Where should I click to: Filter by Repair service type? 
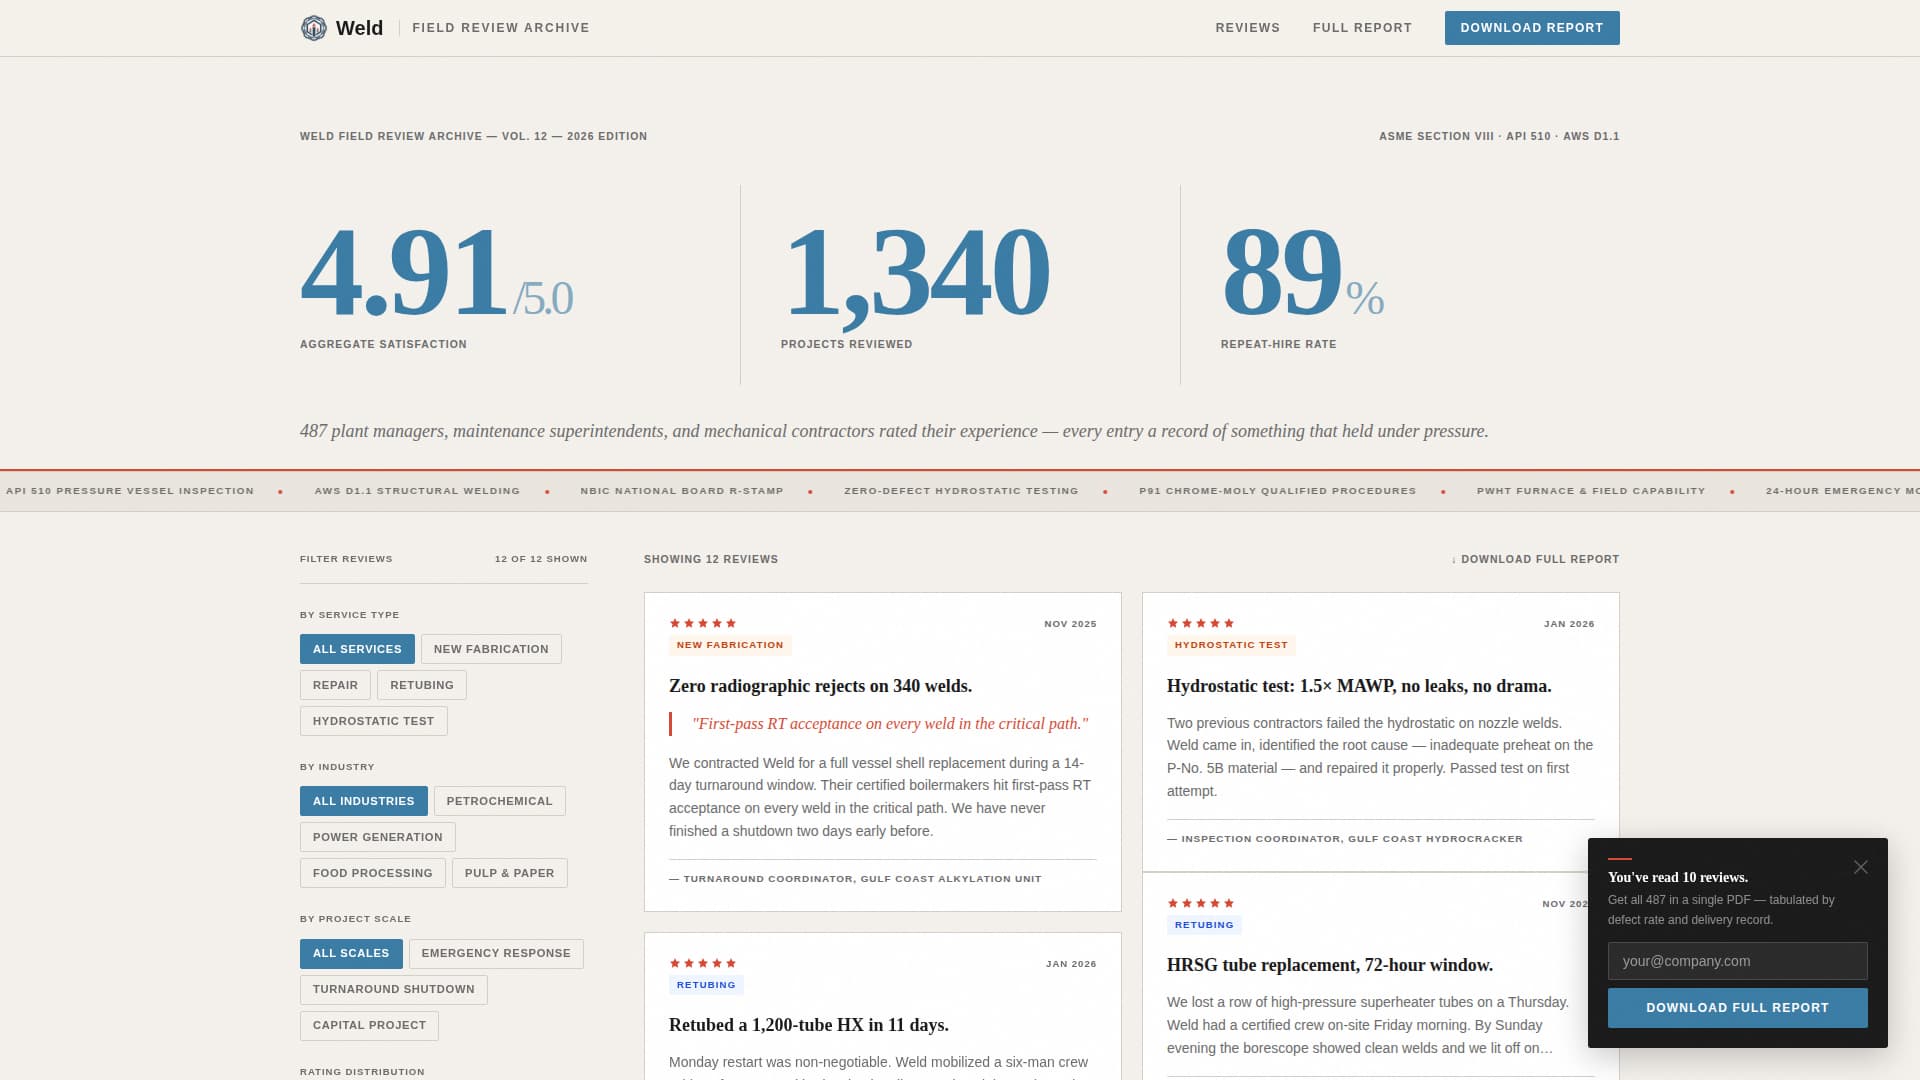coord(335,685)
